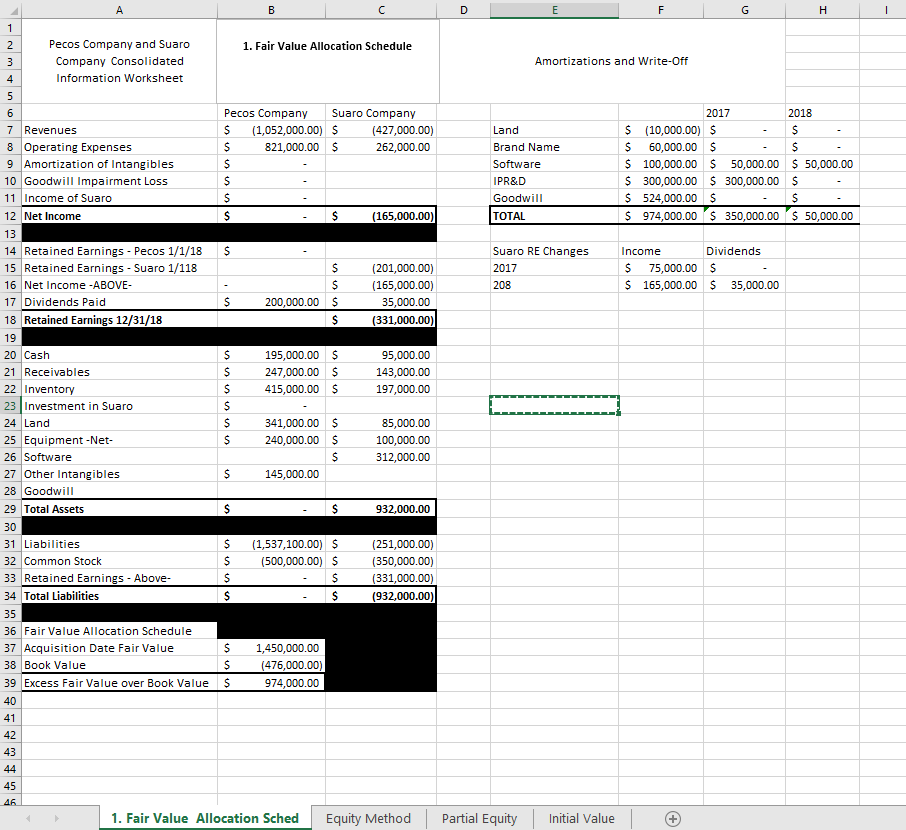906x830 pixels.
Task: Go to previous sheet tab arrow
Action: tap(28, 818)
